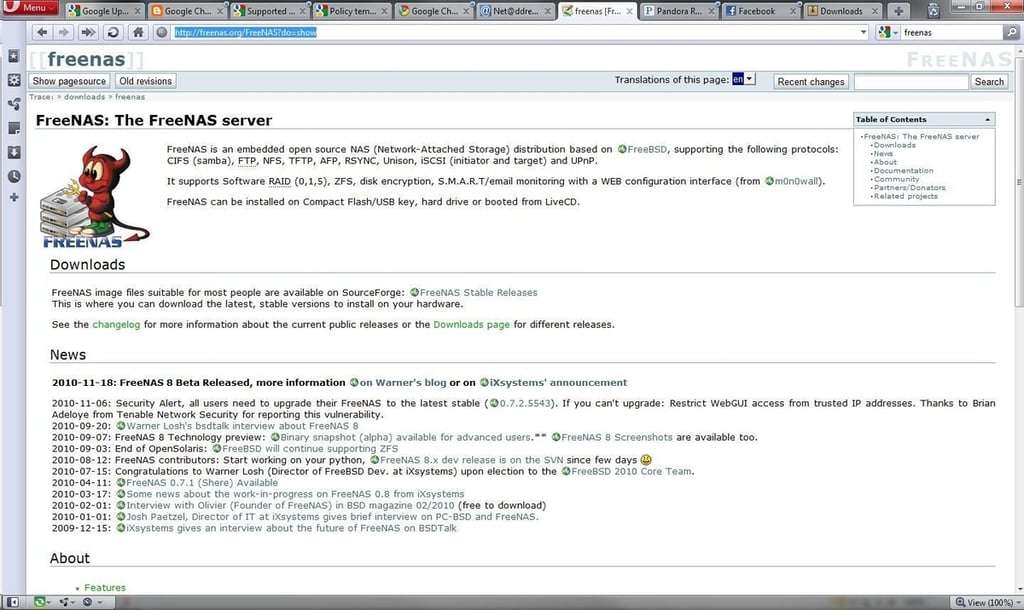
Task: Open a new tab with plus button
Action: click(x=899, y=11)
